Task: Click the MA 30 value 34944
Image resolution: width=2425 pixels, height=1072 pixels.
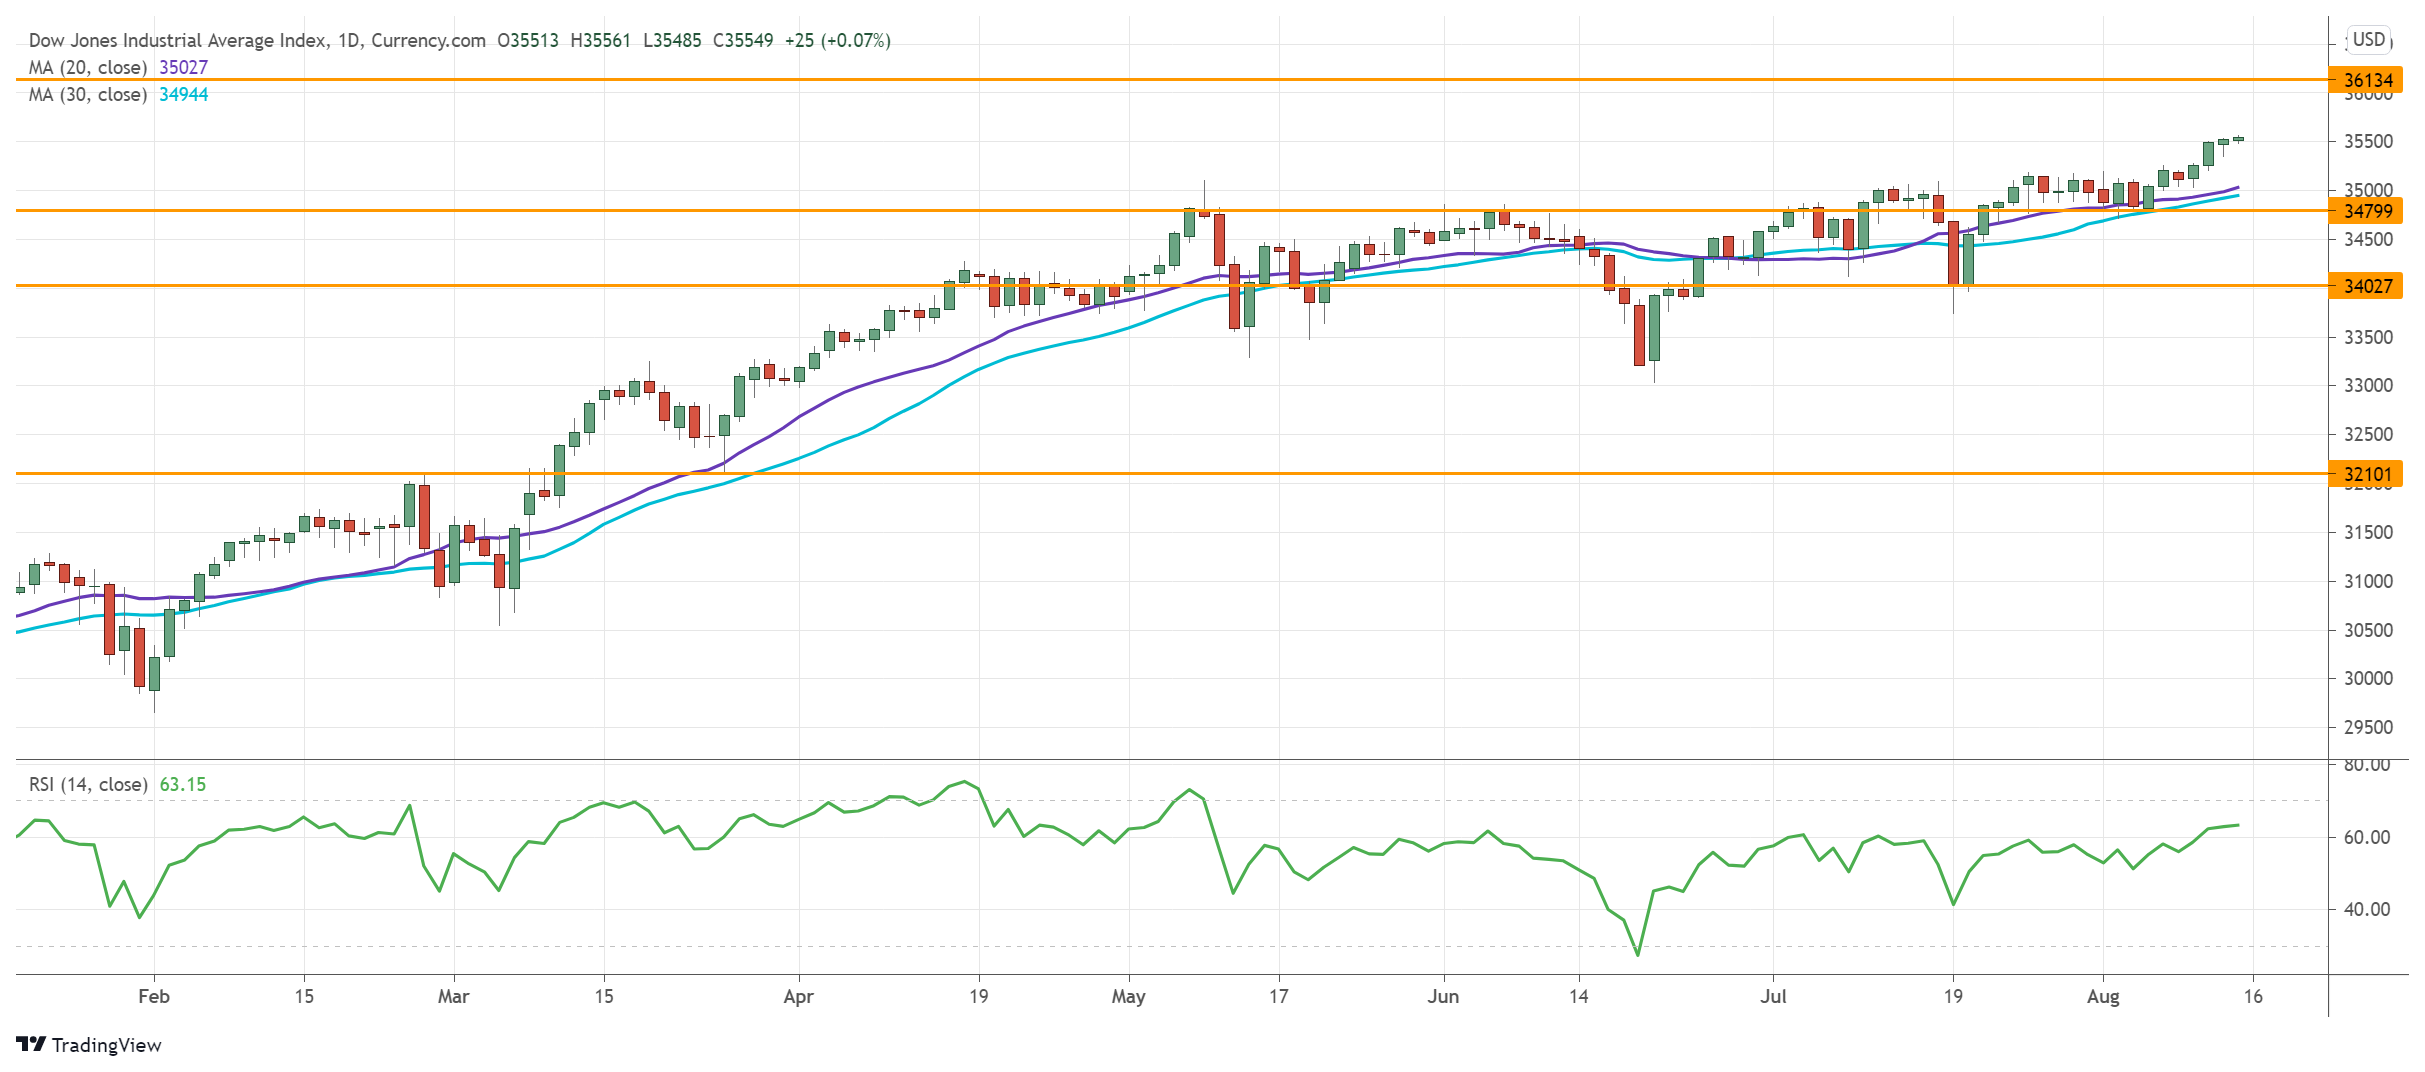Action: click(x=184, y=94)
